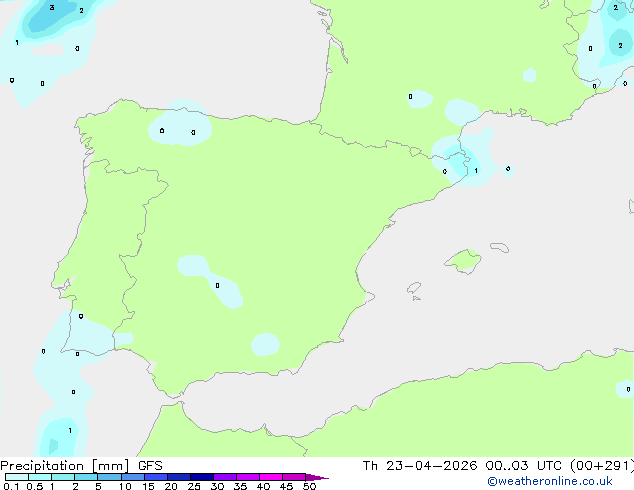Click the 45–50 mm legend color swatch
The height and width of the screenshot is (490, 634).
294,477
